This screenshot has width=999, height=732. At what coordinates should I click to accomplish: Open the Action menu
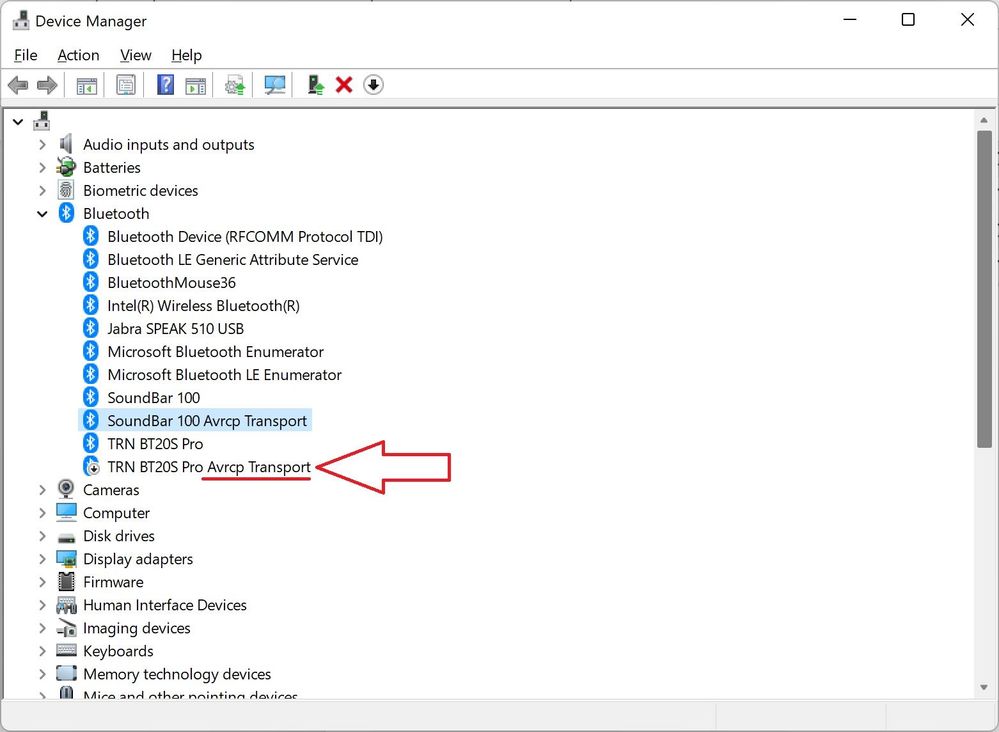click(78, 55)
